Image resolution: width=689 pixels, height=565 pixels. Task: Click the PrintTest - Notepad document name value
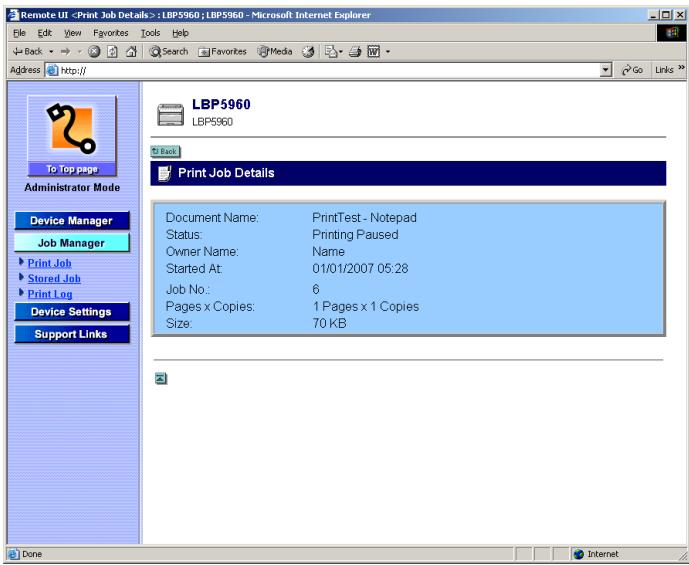(x=364, y=218)
